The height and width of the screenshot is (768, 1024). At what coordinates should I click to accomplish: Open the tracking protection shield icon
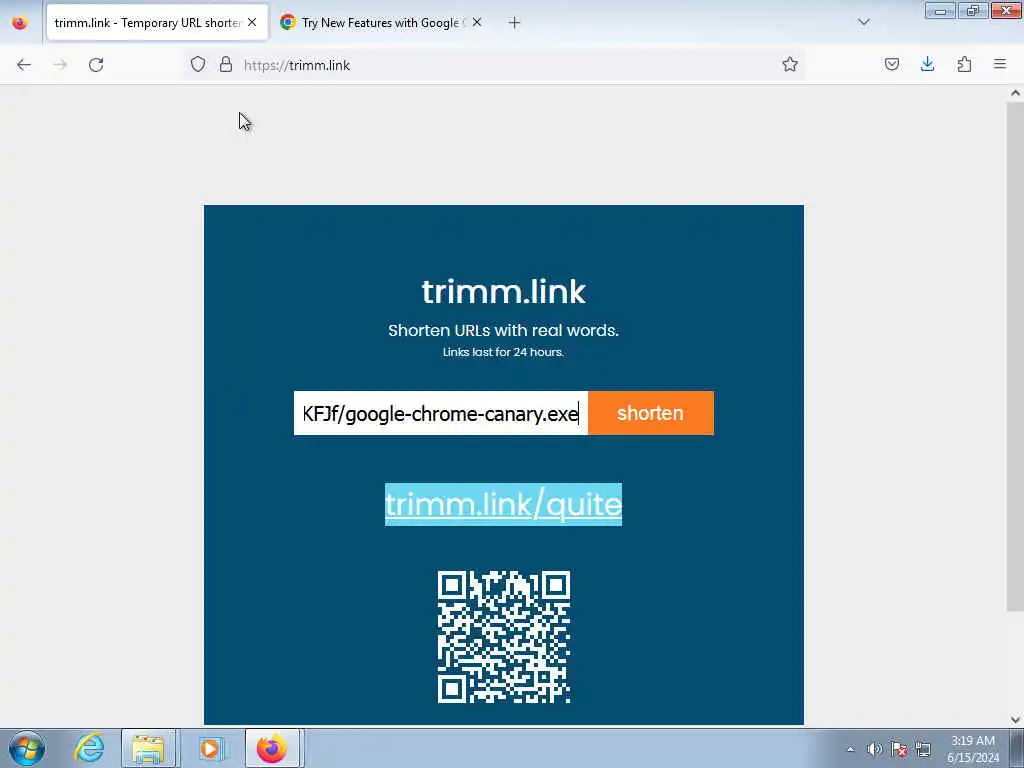point(198,64)
